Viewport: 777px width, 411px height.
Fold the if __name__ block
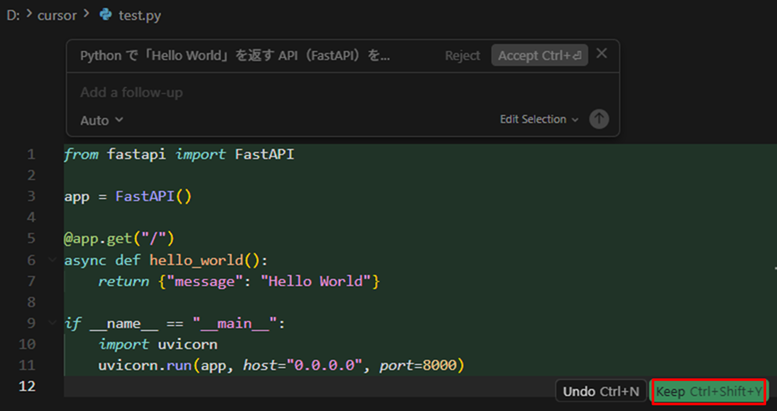(53, 323)
